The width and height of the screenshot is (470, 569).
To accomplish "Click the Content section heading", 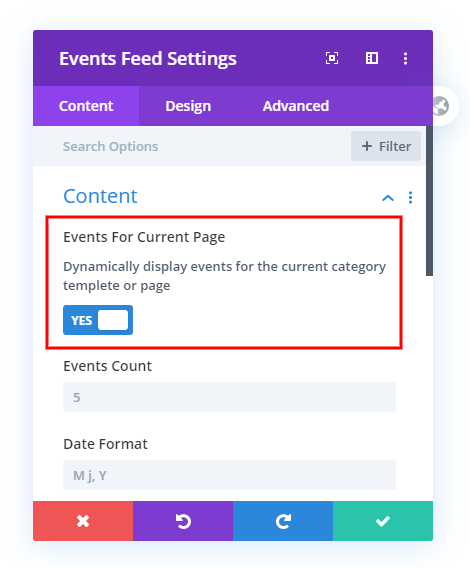I will (x=100, y=196).
